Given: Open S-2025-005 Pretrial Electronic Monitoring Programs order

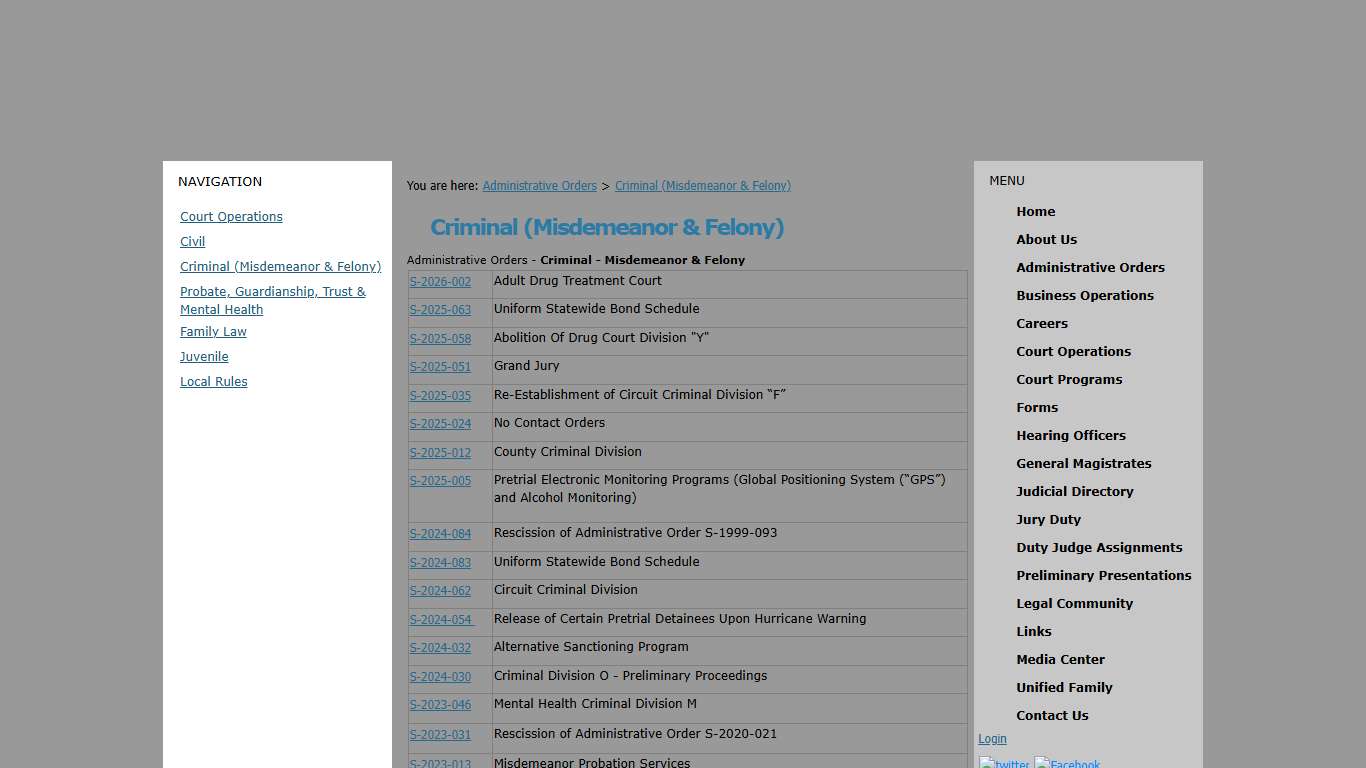Looking at the screenshot, I should [440, 481].
